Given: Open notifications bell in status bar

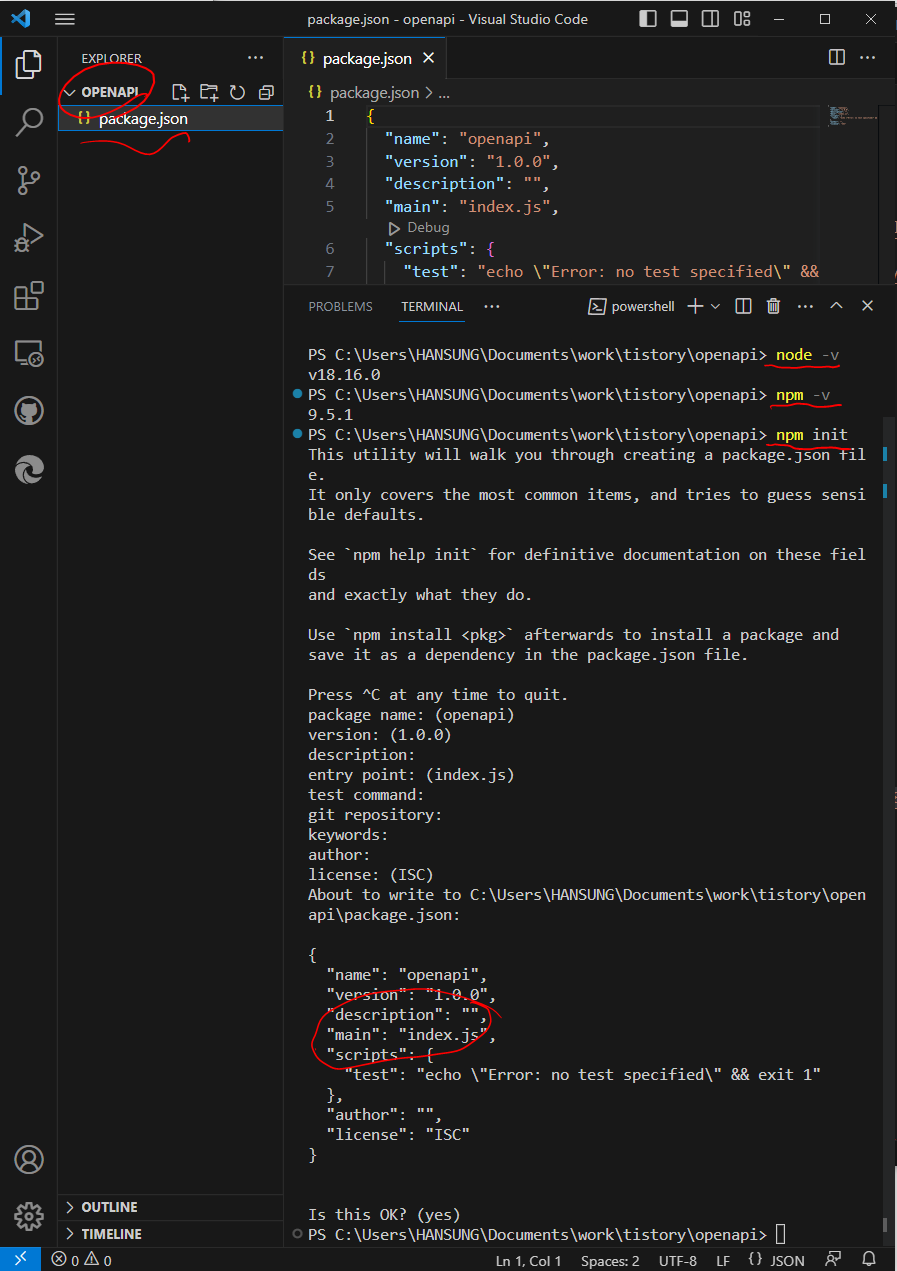Looking at the screenshot, I should pos(869,1260).
